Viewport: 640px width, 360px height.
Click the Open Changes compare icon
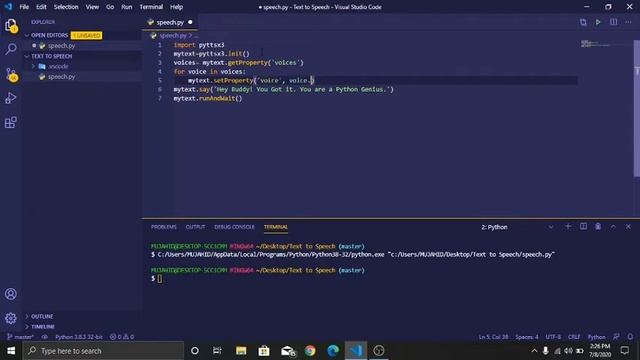[583, 22]
